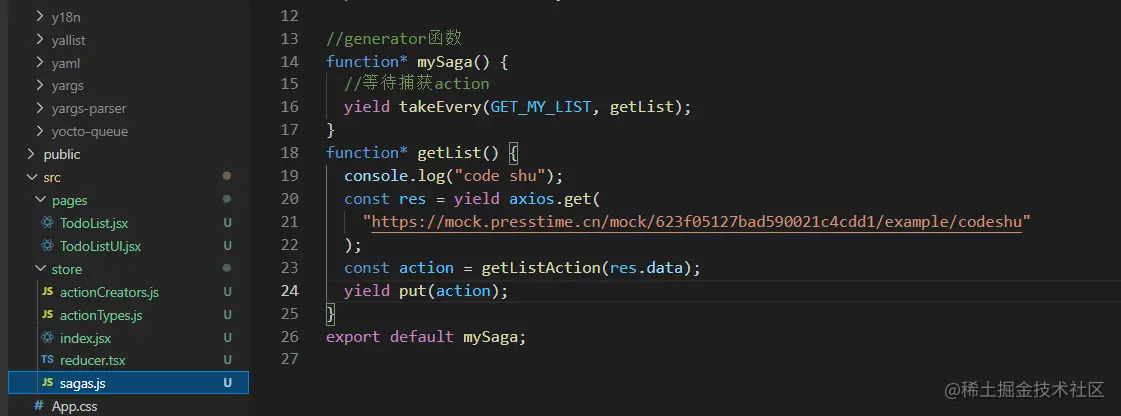Expand the public folder

click(x=31, y=154)
